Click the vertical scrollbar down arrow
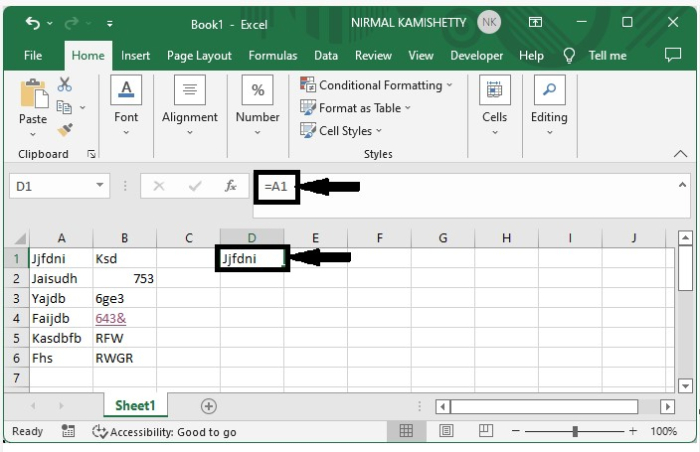The height and width of the screenshot is (452, 700). (685, 385)
